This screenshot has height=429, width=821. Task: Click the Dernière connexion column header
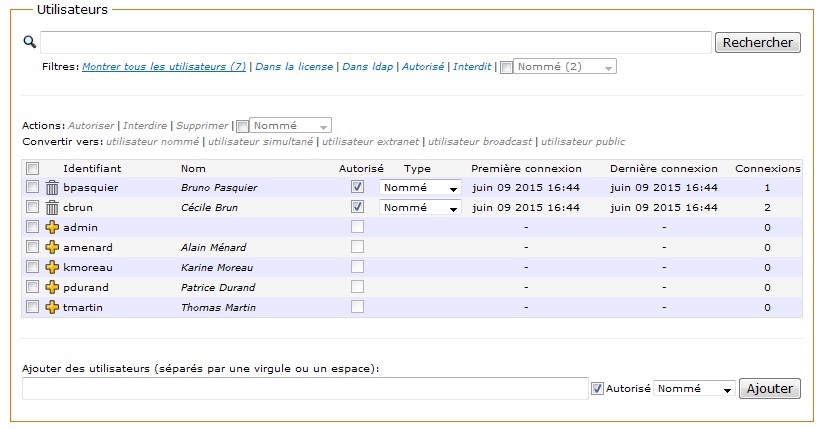pos(663,168)
